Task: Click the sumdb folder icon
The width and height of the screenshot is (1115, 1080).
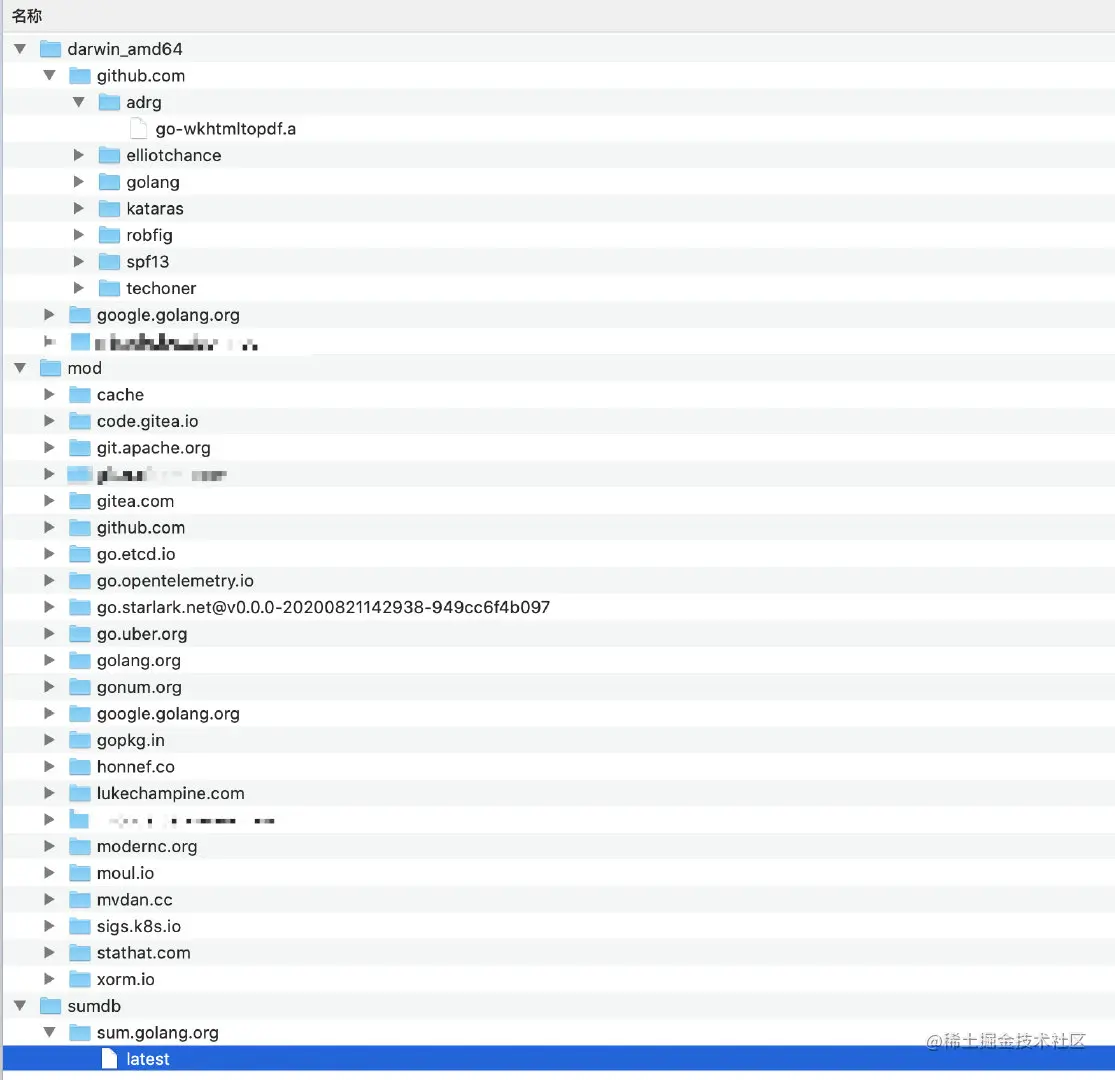Action: click(x=50, y=1006)
